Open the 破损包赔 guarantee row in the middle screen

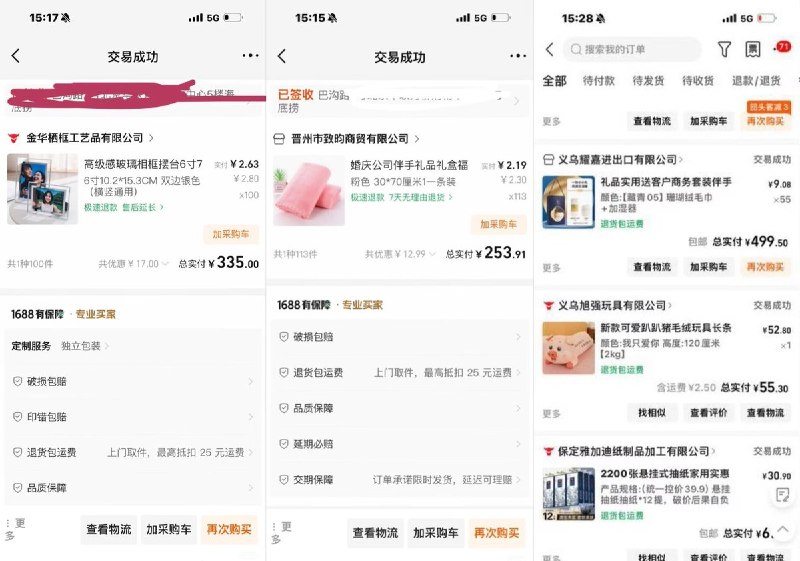coord(399,337)
